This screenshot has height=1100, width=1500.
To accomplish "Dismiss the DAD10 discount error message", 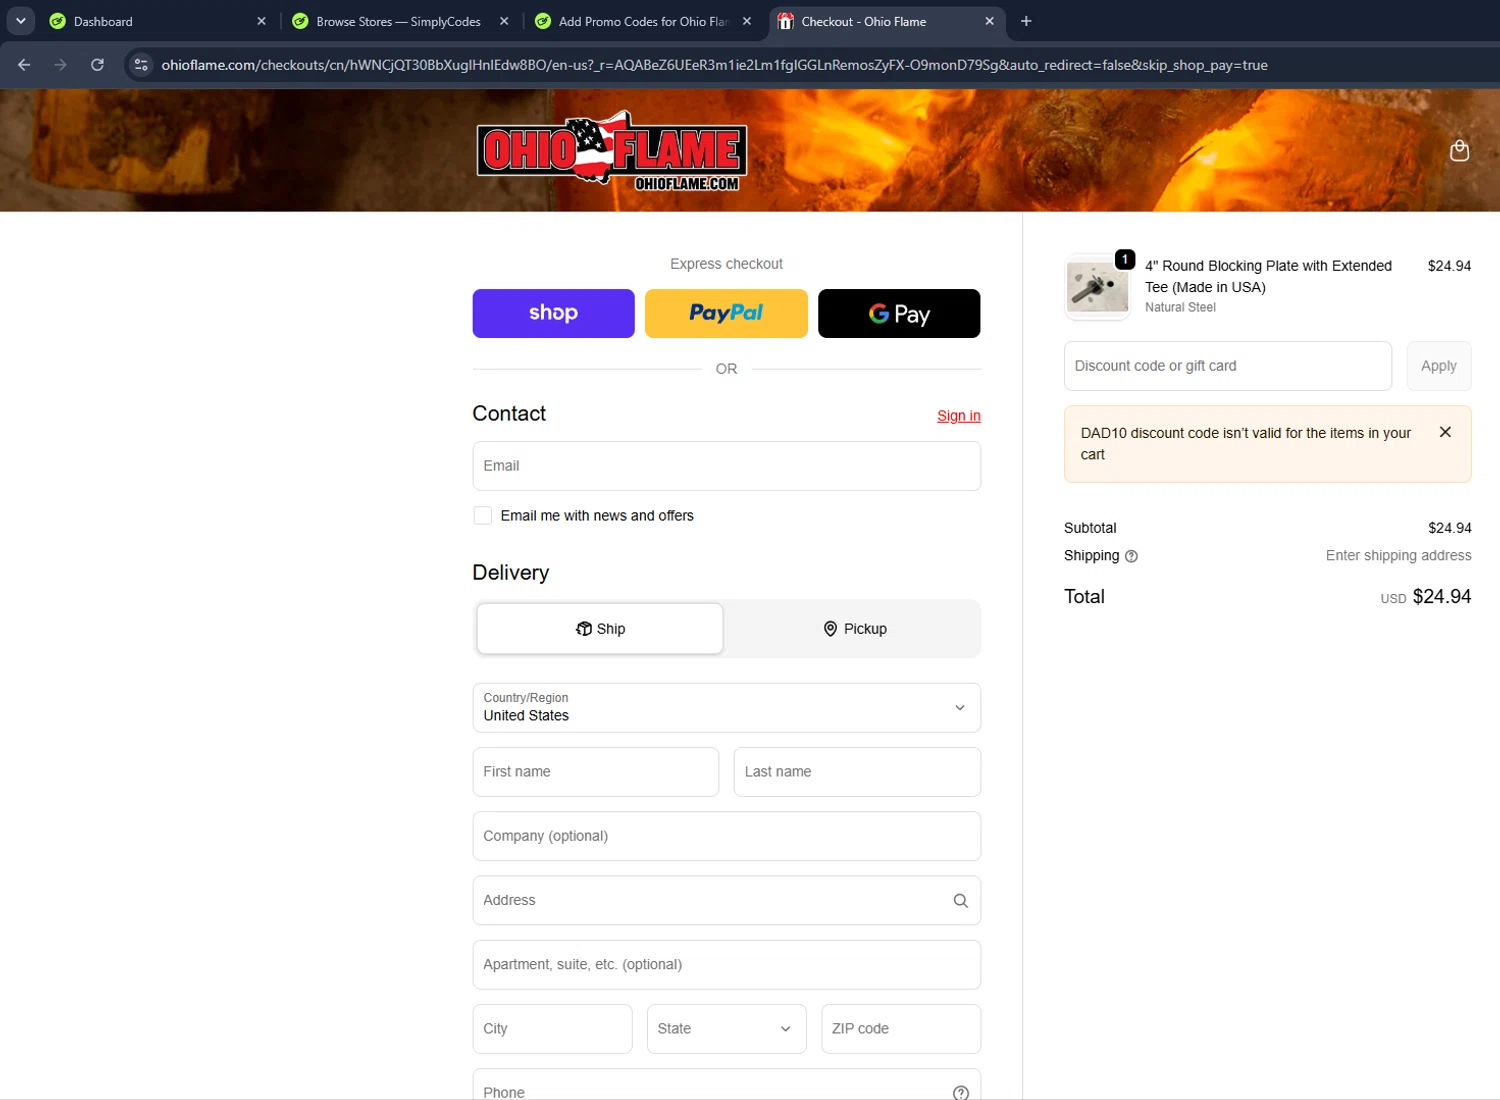I will 1445,432.
